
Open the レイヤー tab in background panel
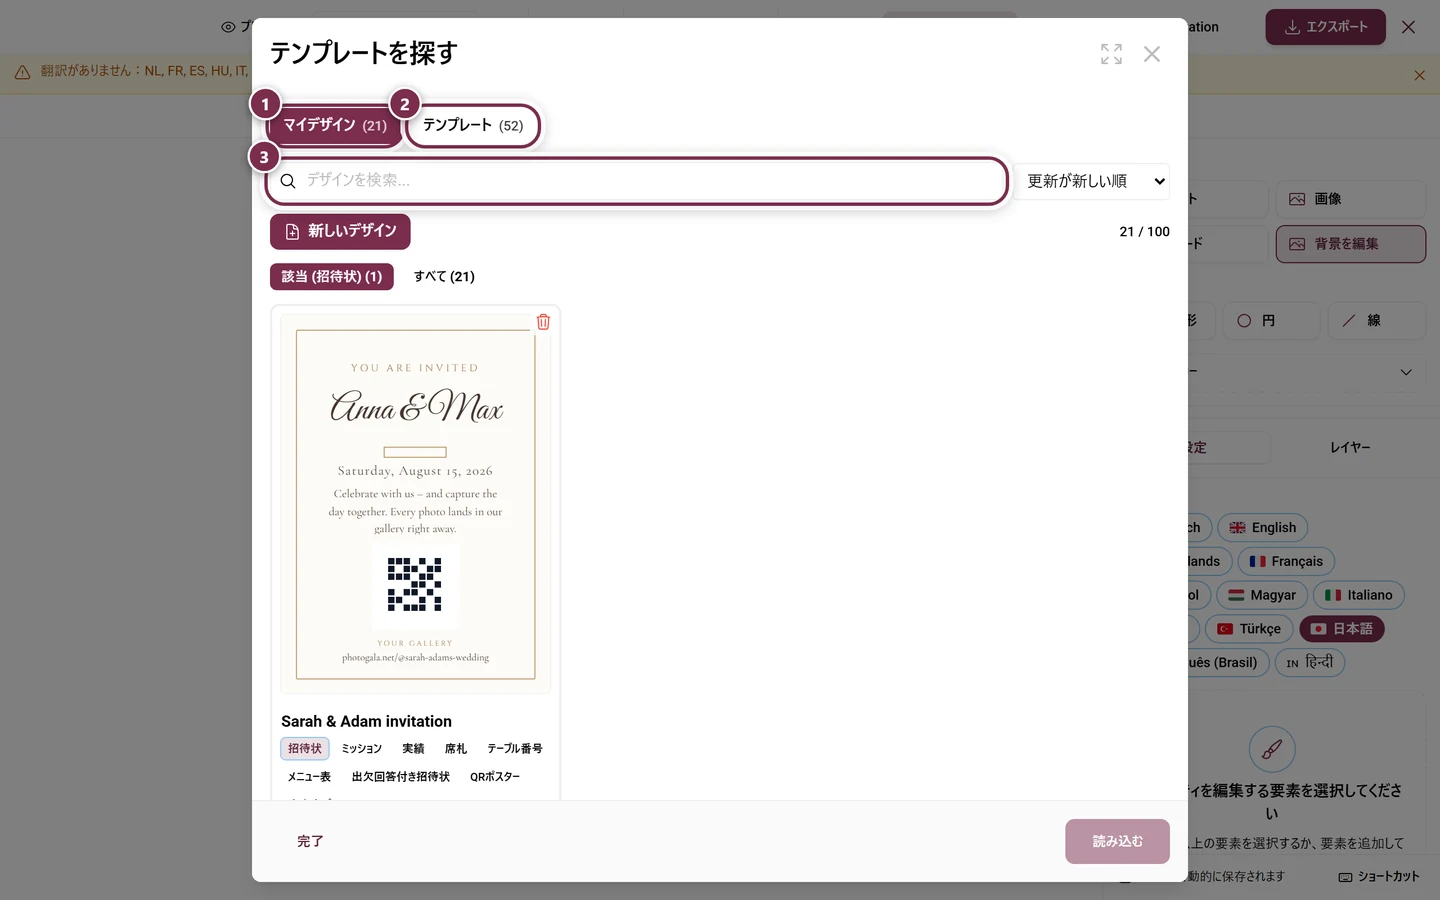pos(1350,447)
